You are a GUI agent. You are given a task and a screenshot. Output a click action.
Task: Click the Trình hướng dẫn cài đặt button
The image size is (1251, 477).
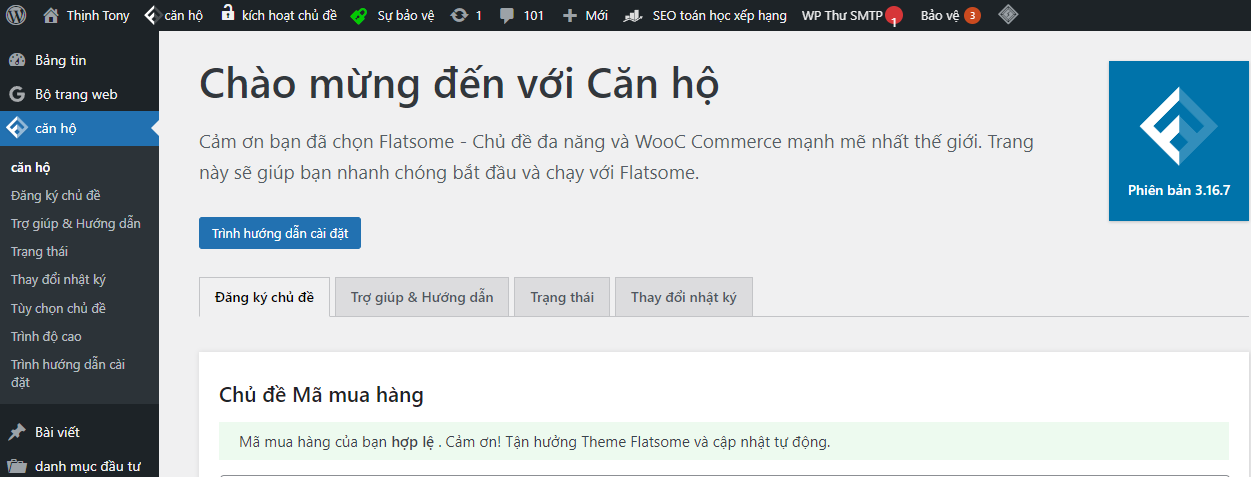[280, 233]
